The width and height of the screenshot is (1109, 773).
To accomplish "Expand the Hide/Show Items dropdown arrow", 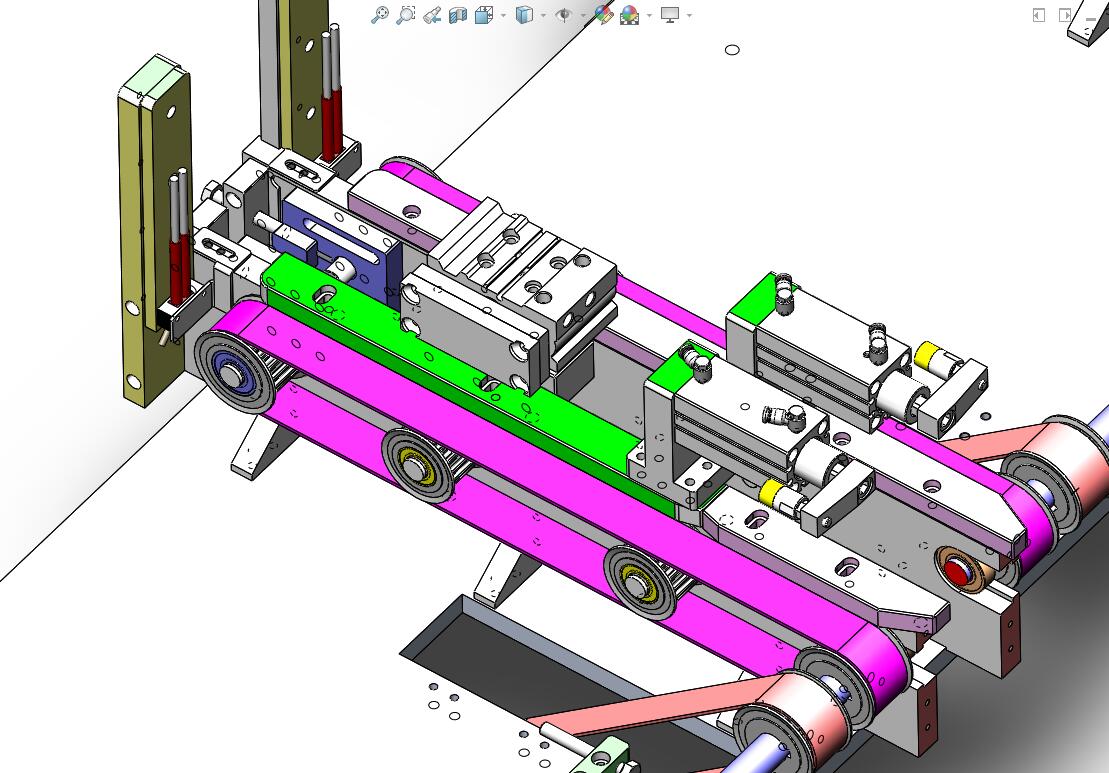I will click(x=583, y=16).
